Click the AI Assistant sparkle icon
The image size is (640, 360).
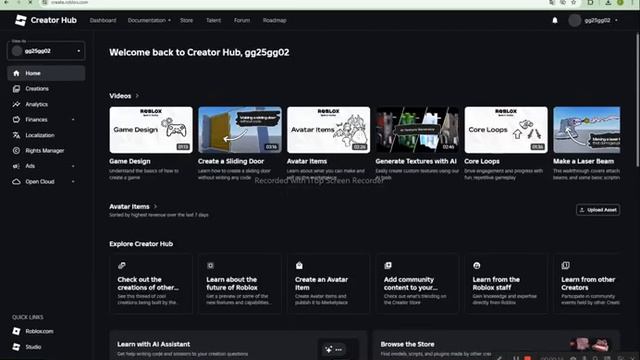(x=329, y=349)
